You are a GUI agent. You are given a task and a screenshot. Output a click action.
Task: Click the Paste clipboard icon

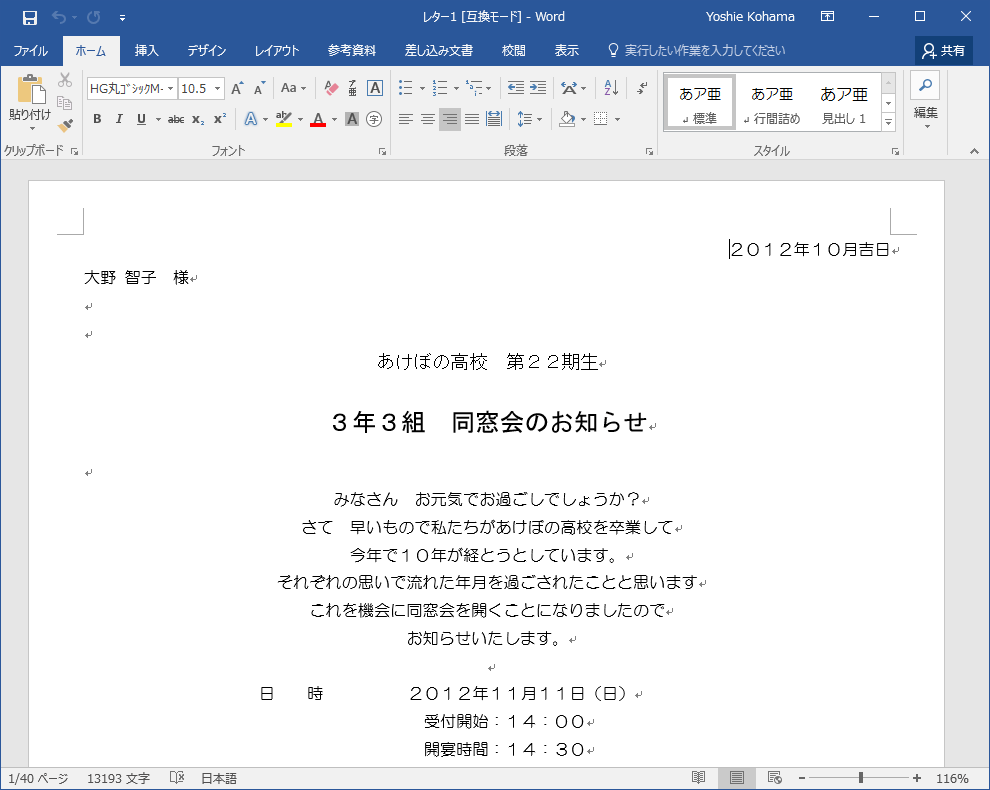pos(30,88)
